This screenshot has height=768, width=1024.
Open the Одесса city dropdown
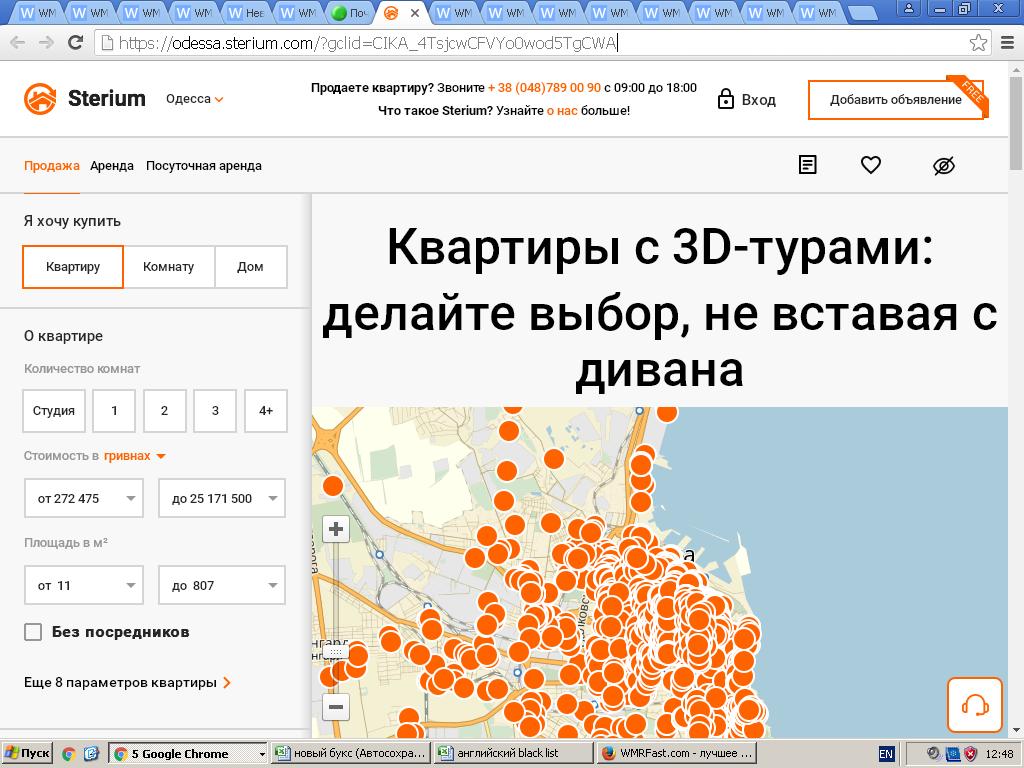pyautogui.click(x=195, y=99)
